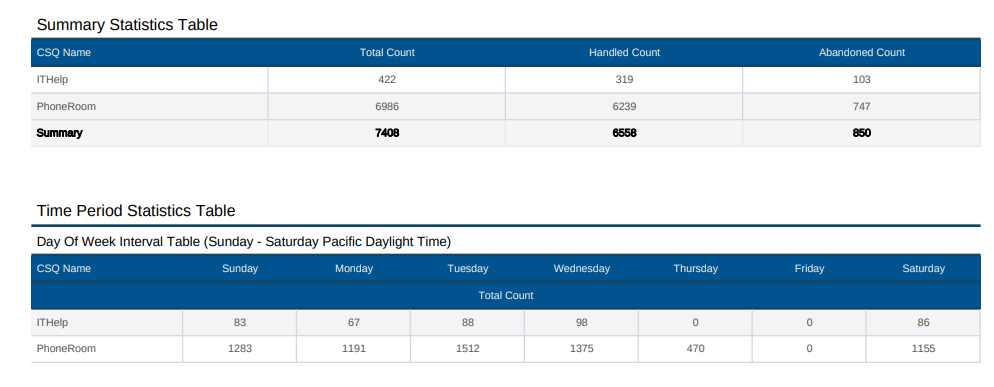Select the CSQ Name header in Day Of Week table
The width and height of the screenshot is (994, 387).
[63, 268]
